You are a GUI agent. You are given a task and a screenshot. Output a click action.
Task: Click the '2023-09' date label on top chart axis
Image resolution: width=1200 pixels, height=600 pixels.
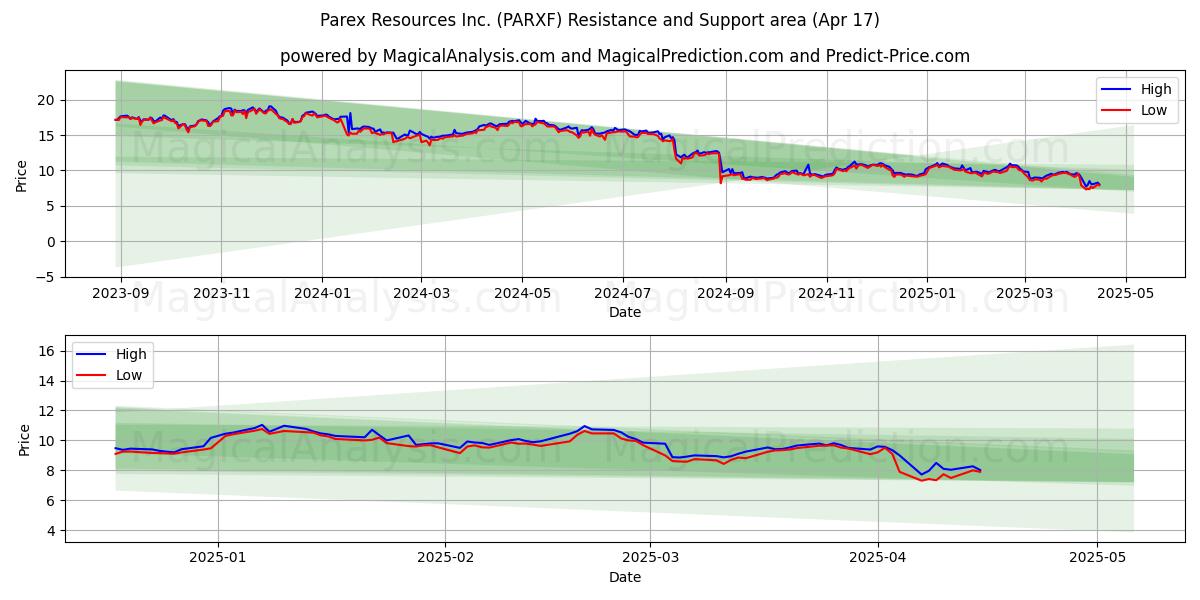(121, 296)
